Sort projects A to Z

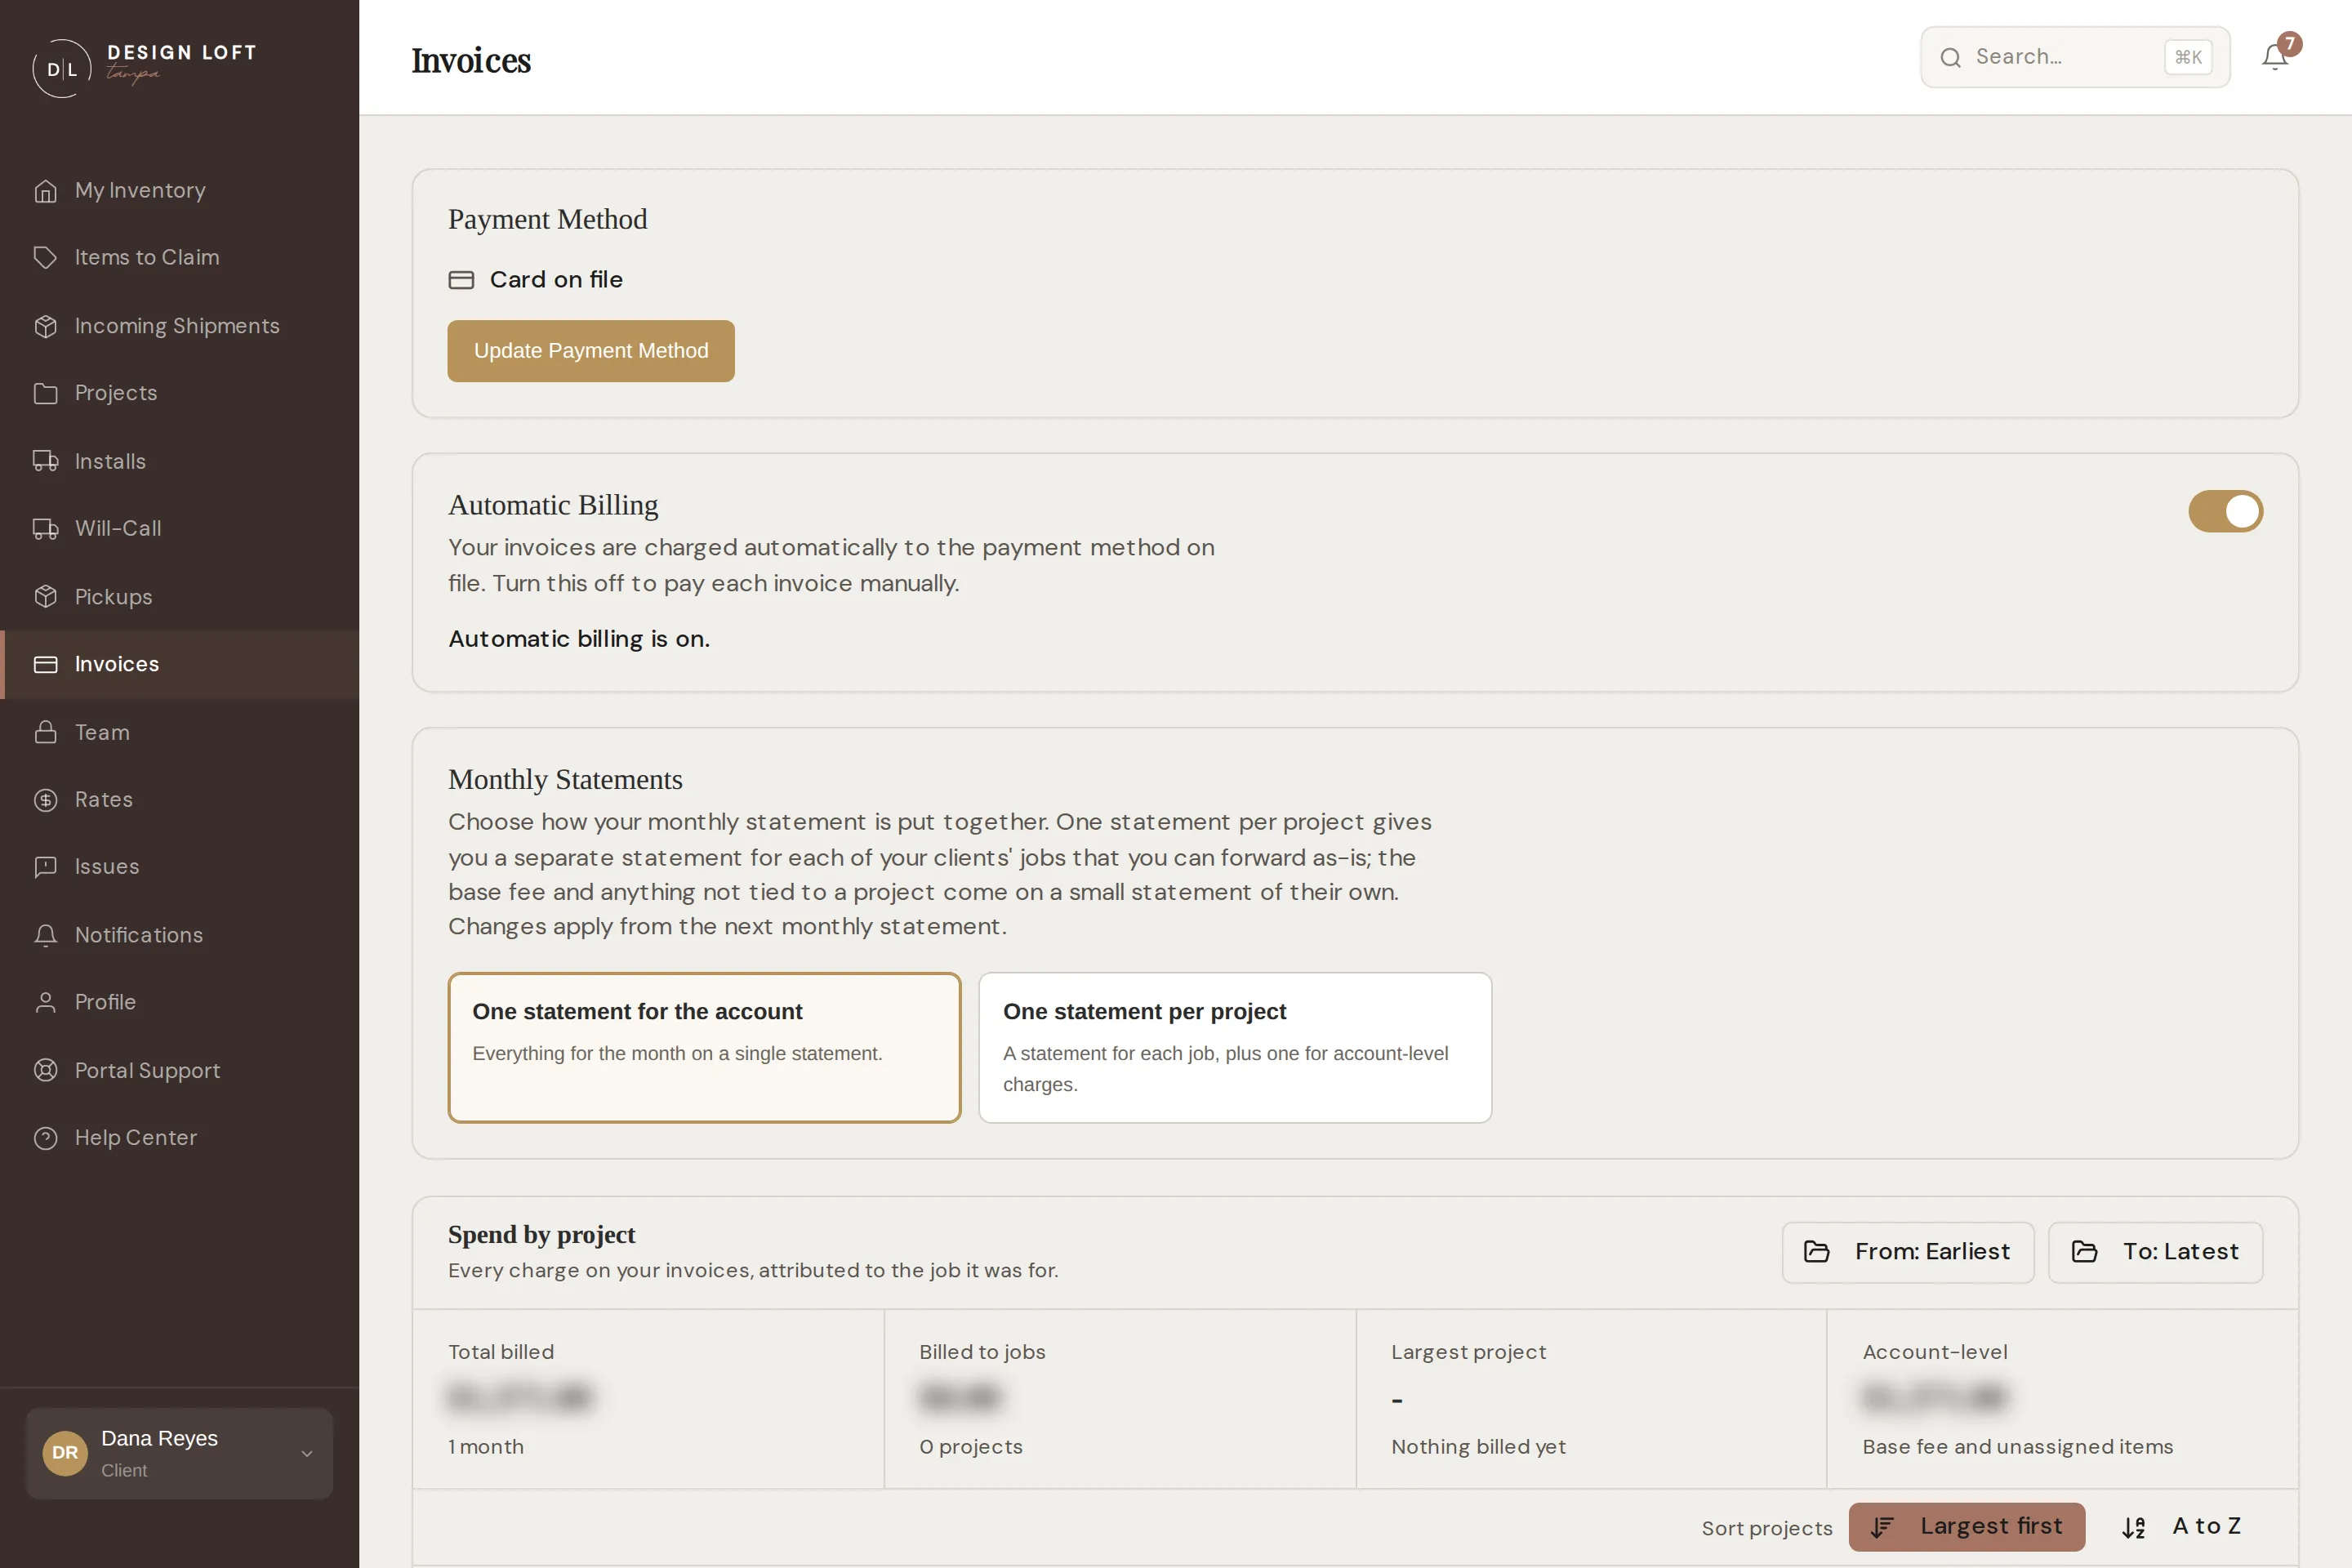tap(2182, 1526)
